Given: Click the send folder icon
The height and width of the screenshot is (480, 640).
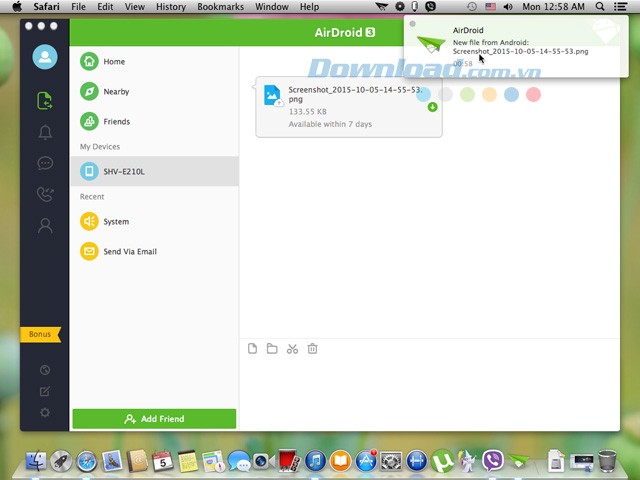Looking at the screenshot, I should tap(272, 349).
